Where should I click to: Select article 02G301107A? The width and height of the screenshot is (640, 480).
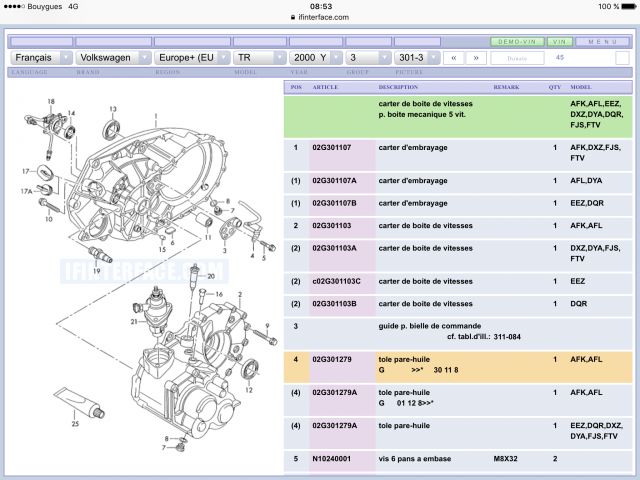334,180
